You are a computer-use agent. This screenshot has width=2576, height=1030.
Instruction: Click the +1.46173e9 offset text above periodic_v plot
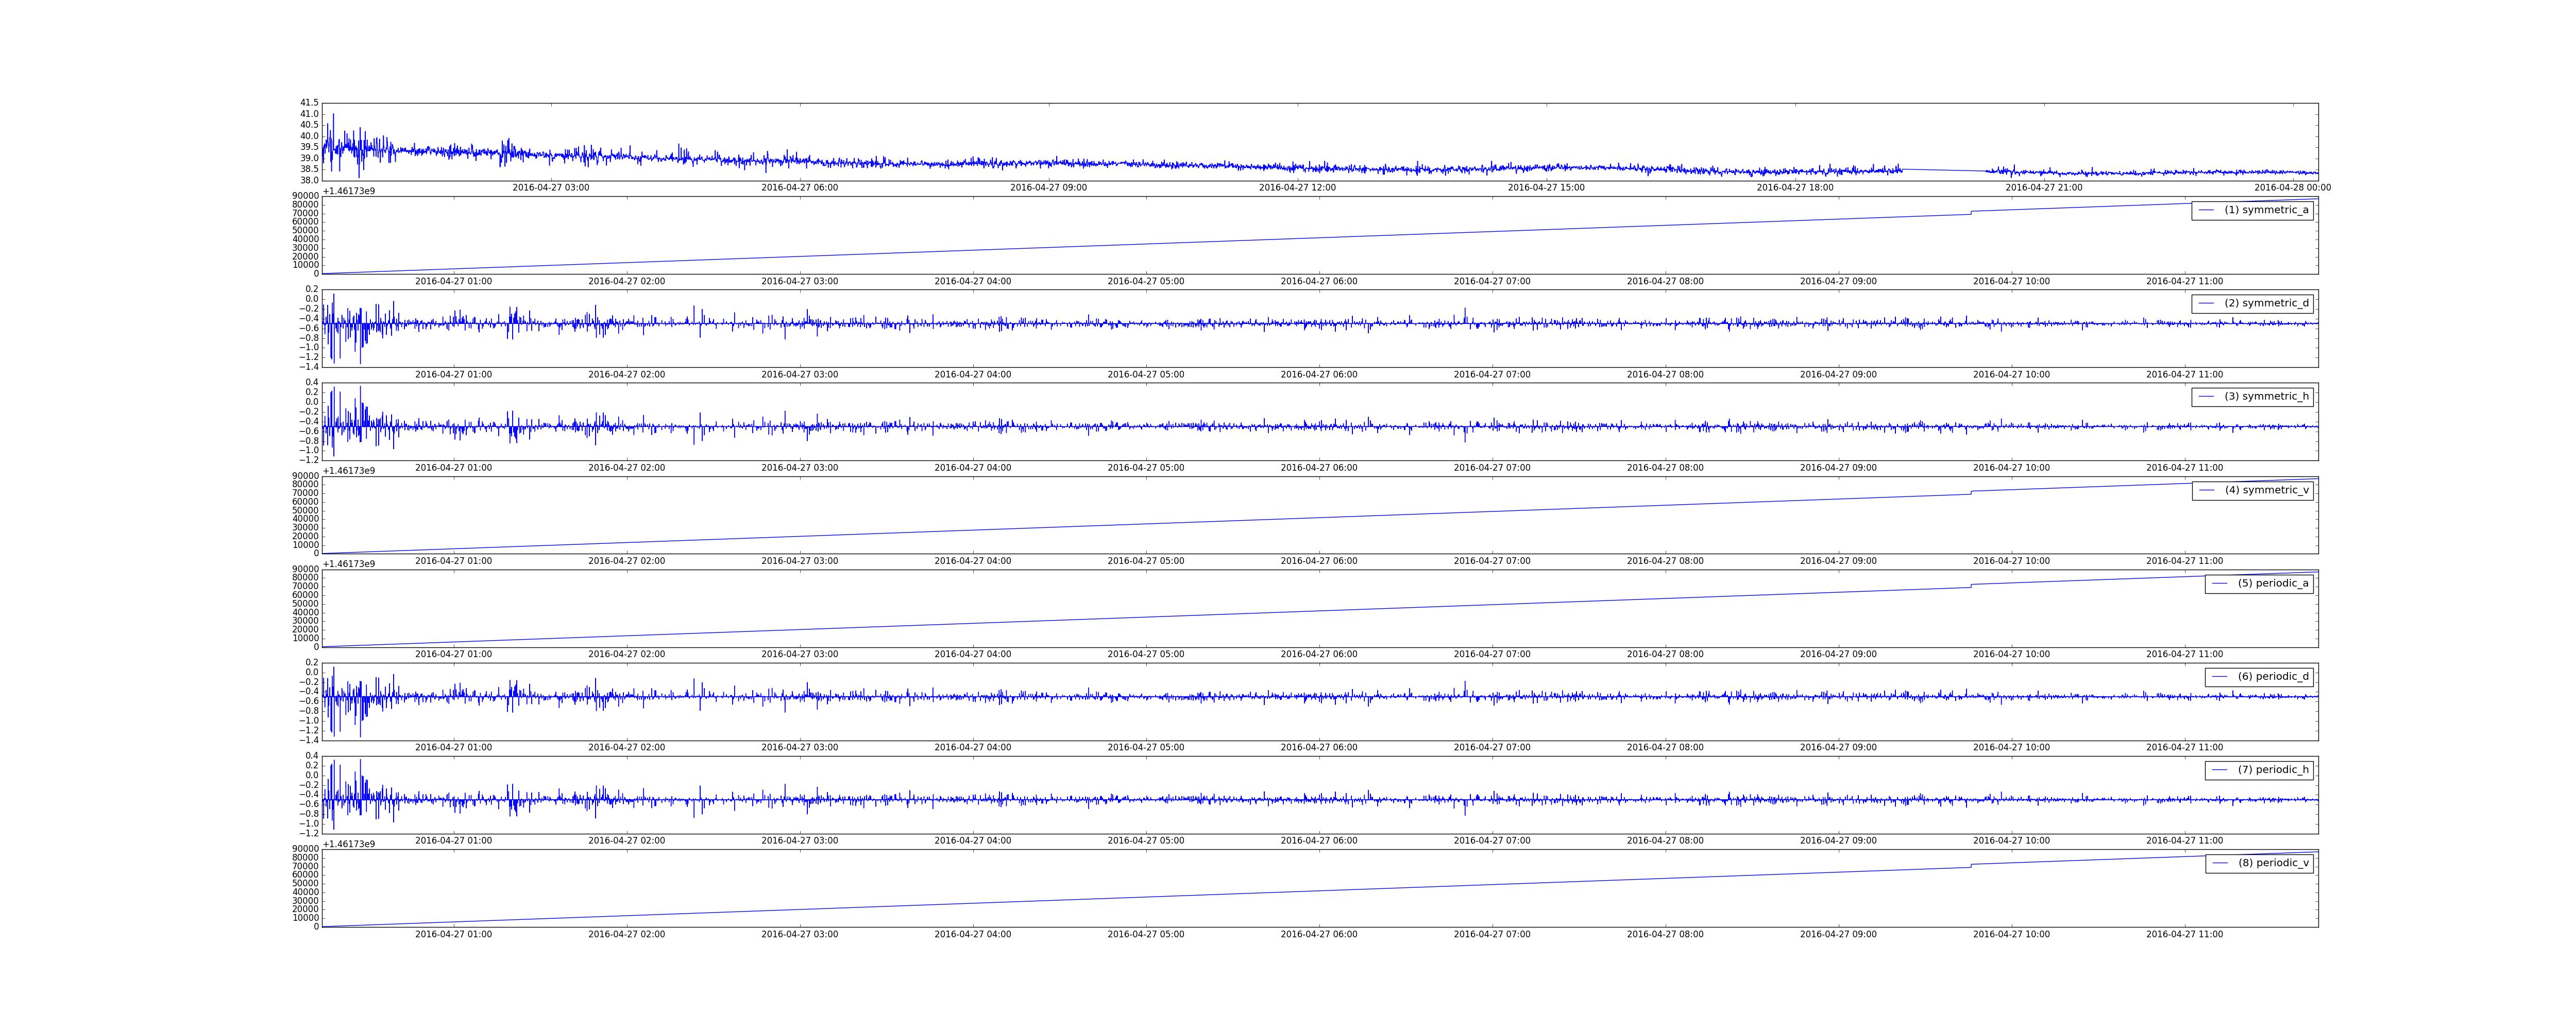coord(349,844)
